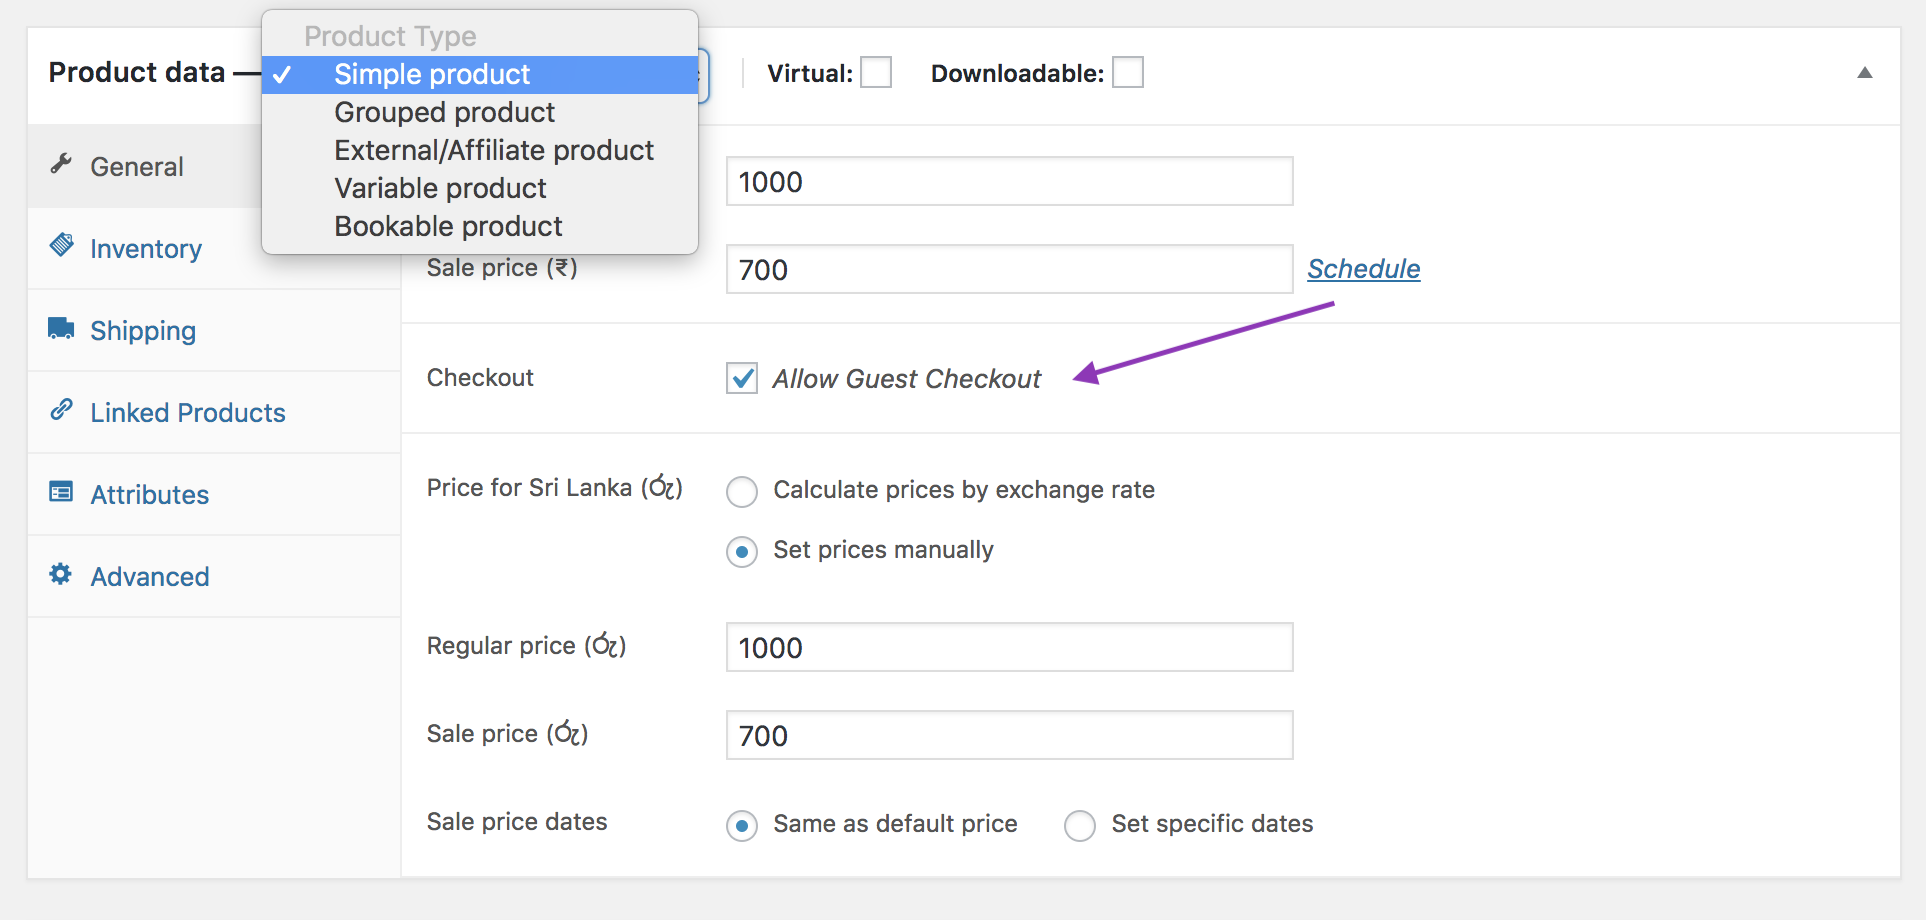Click the Price for Sri Lanka label
The height and width of the screenshot is (920, 1926).
pos(555,488)
